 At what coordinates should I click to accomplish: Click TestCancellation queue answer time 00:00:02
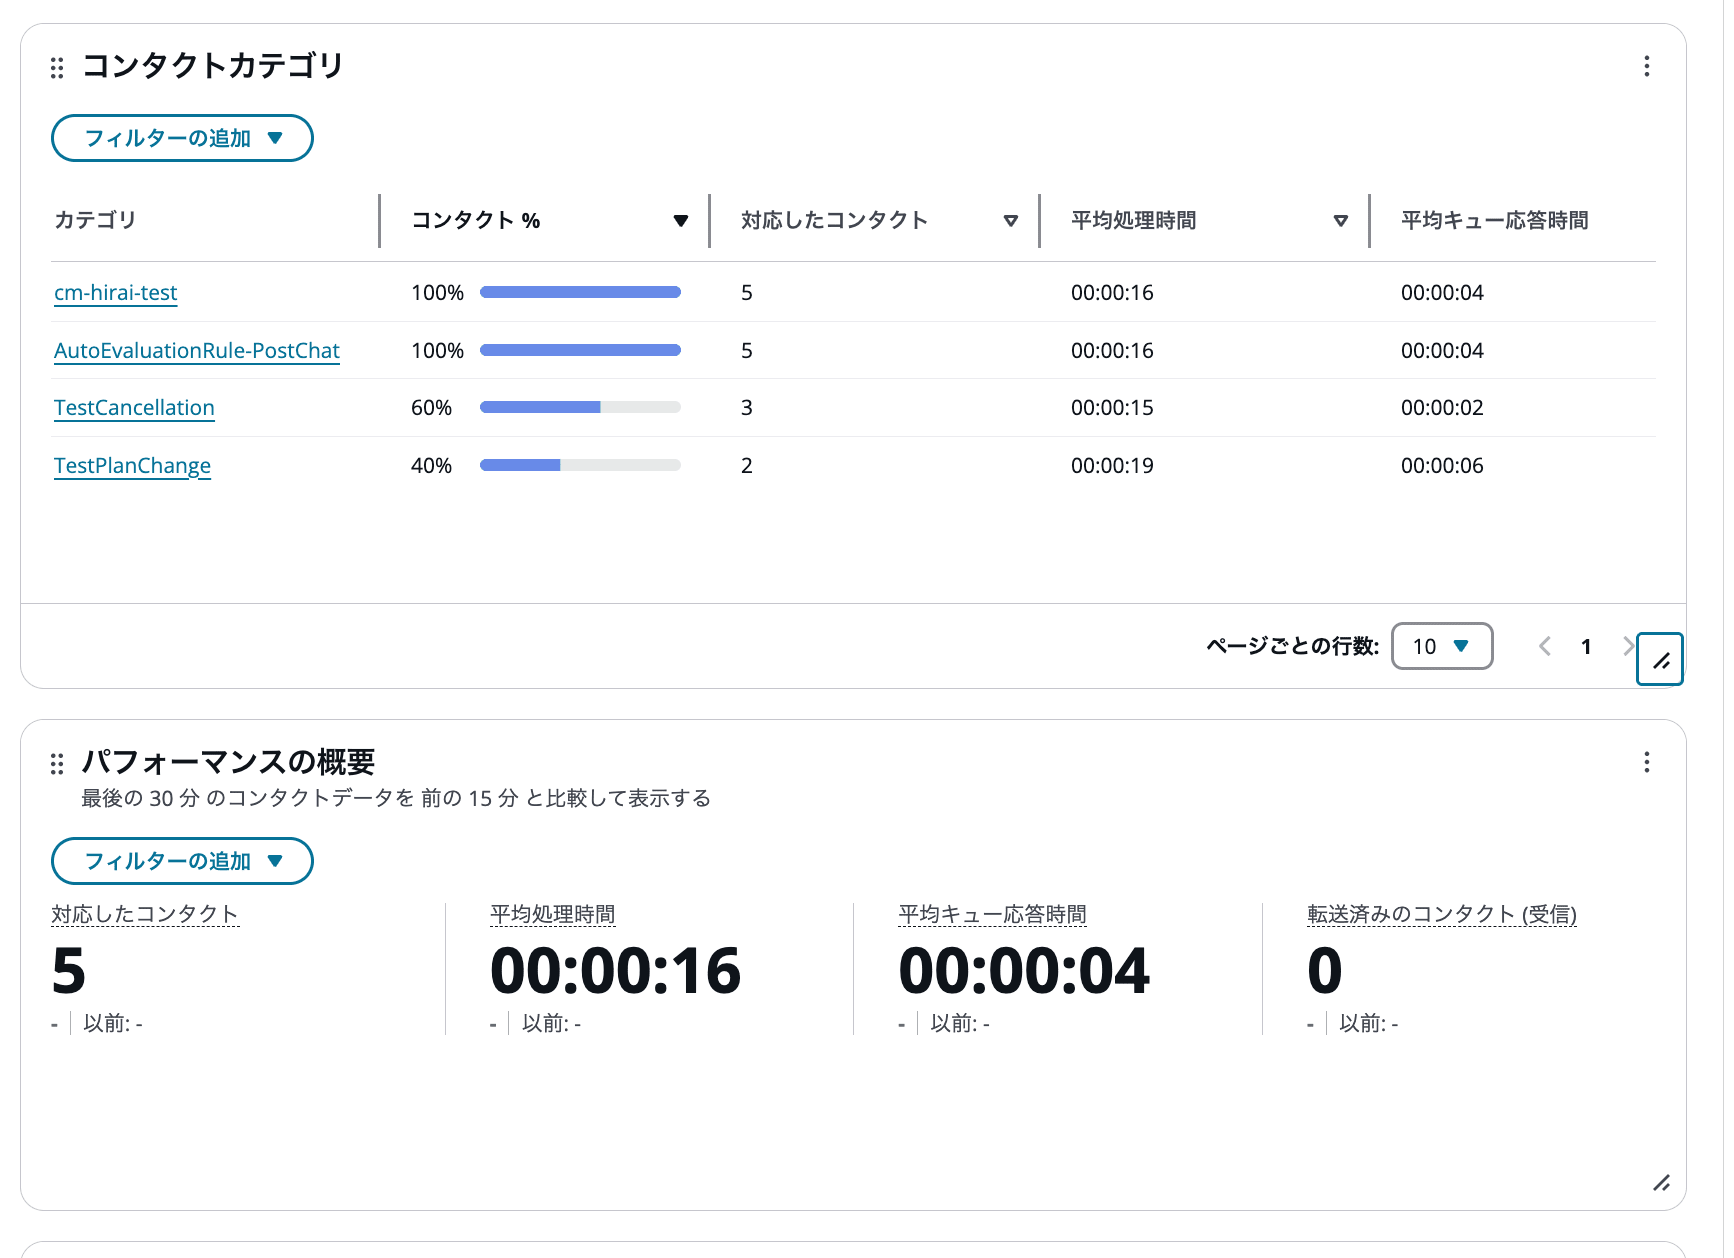click(1442, 408)
